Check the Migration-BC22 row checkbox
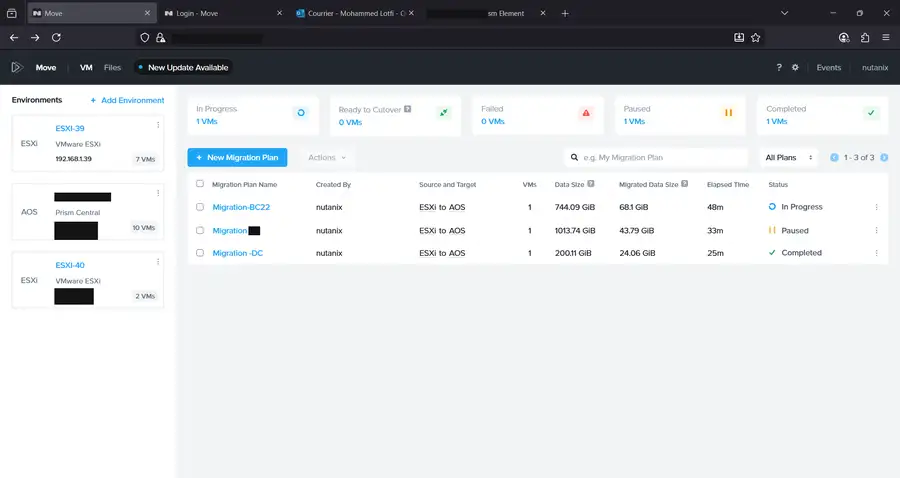Viewport: 900px width, 478px height. pos(200,207)
